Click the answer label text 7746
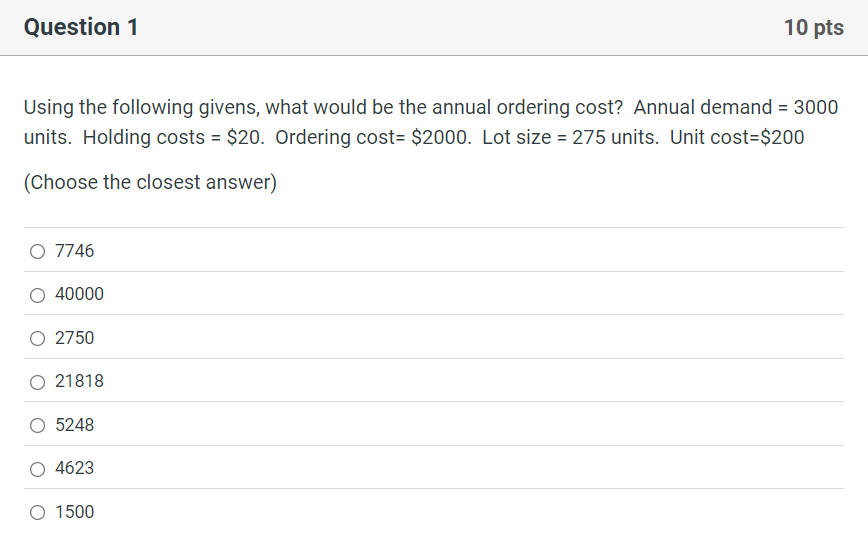This screenshot has height=553, width=868. (74, 251)
